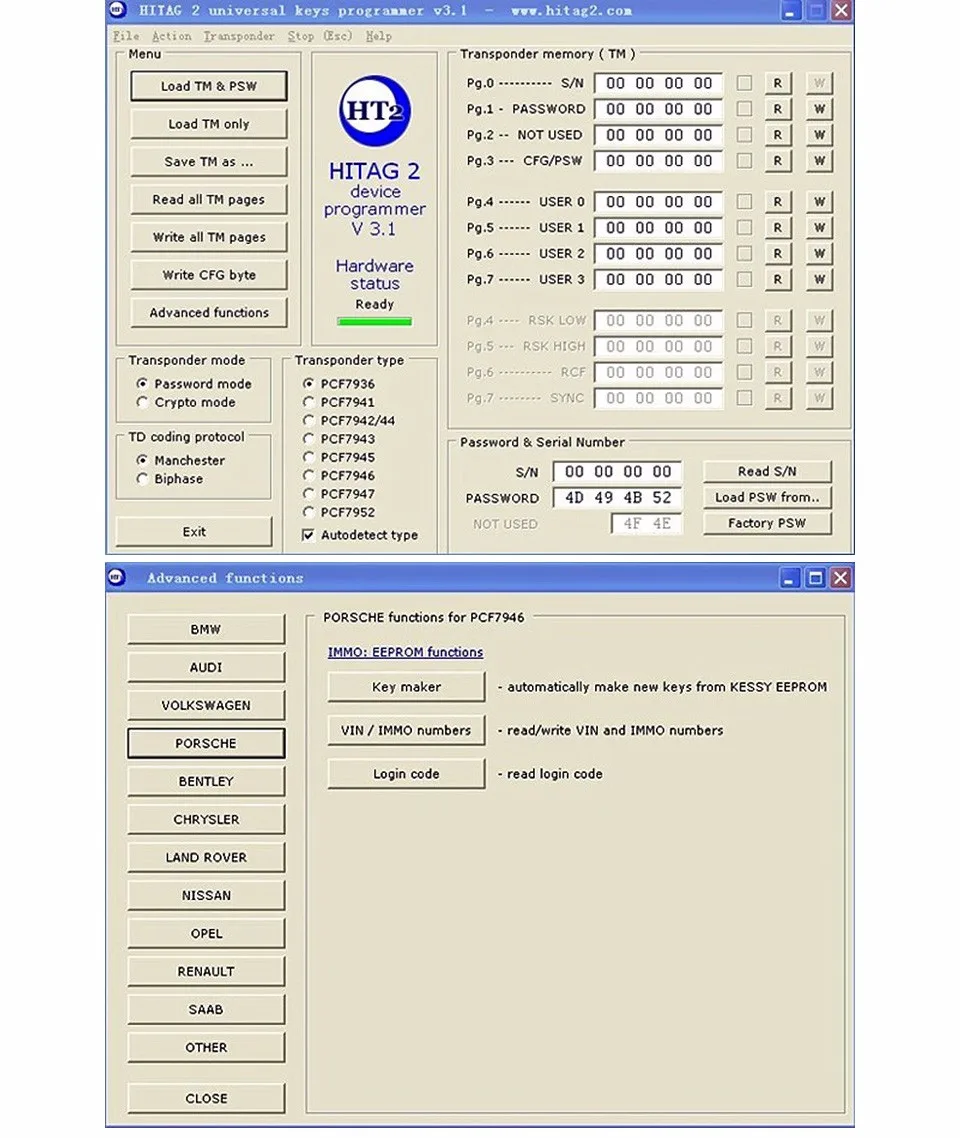
Task: Click the HITAG 2 title bar app icon
Action: click(x=118, y=10)
